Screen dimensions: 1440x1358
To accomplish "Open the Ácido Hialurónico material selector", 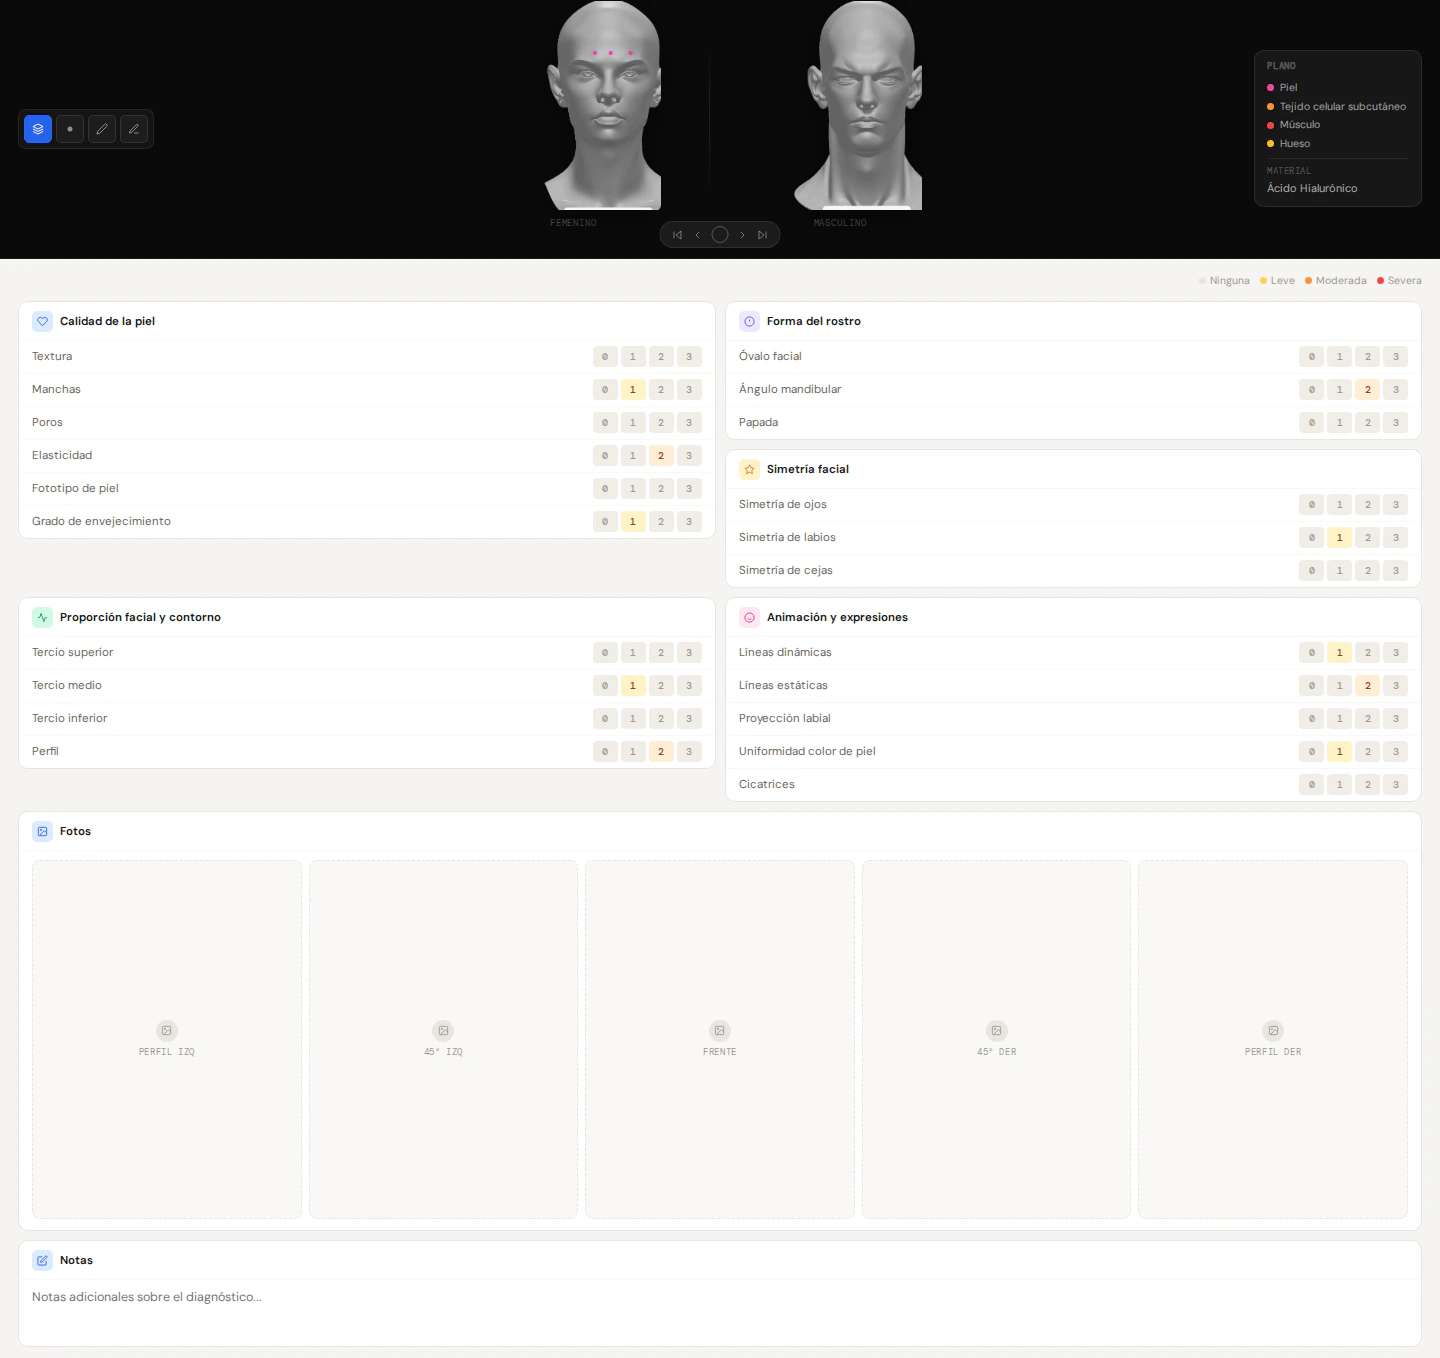I will pos(1311,188).
